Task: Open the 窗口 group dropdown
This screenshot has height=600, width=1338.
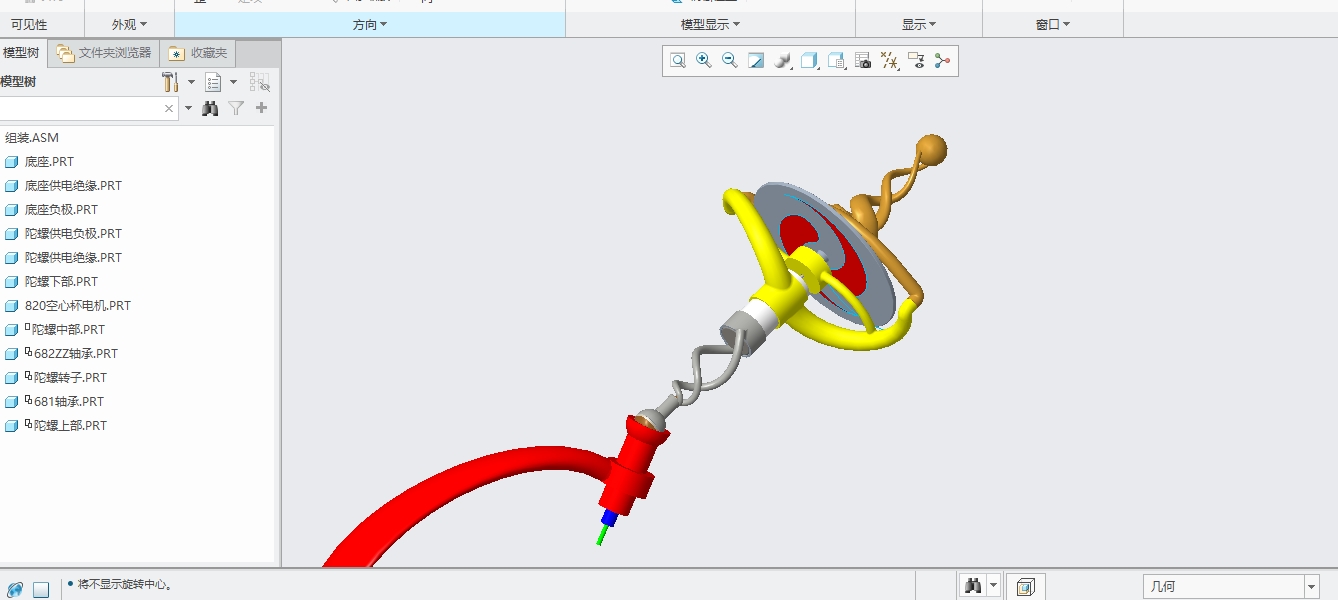Action: coord(1053,24)
